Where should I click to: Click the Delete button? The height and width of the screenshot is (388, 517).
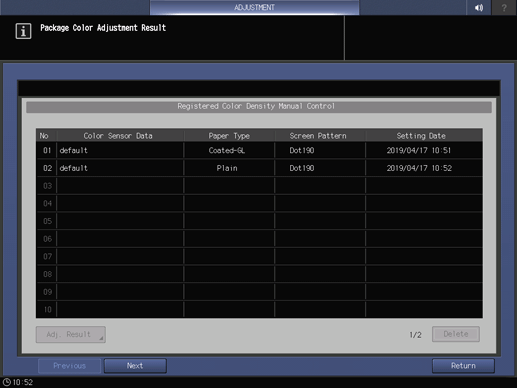(x=456, y=334)
